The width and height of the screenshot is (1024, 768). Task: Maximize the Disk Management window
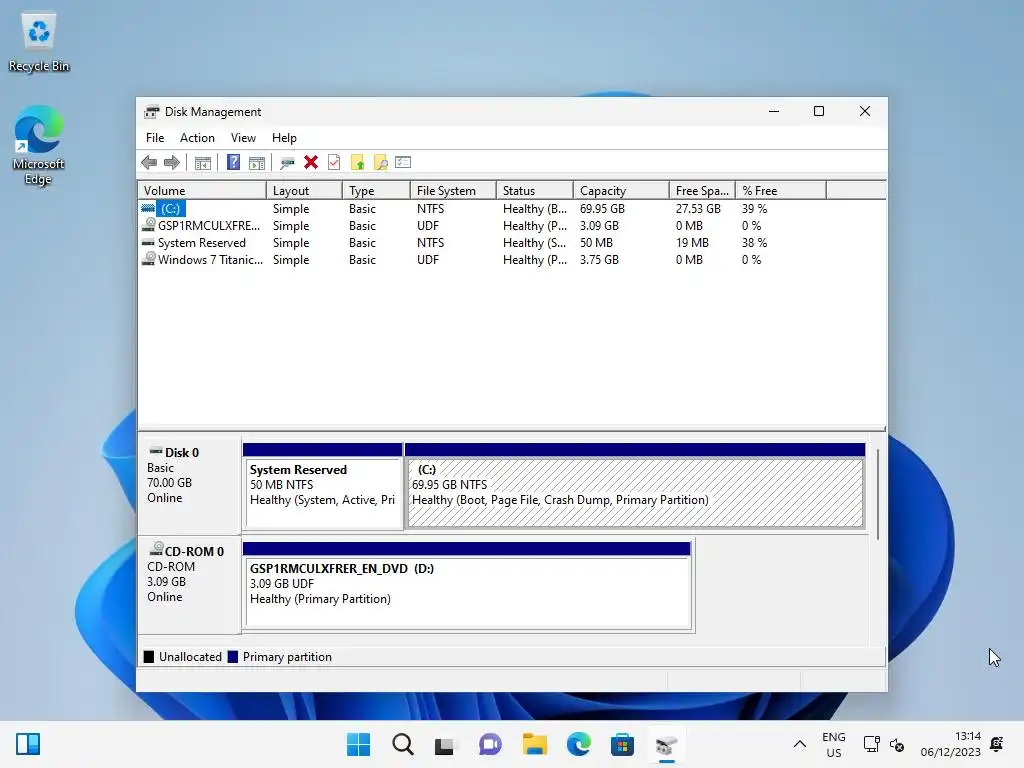point(819,112)
